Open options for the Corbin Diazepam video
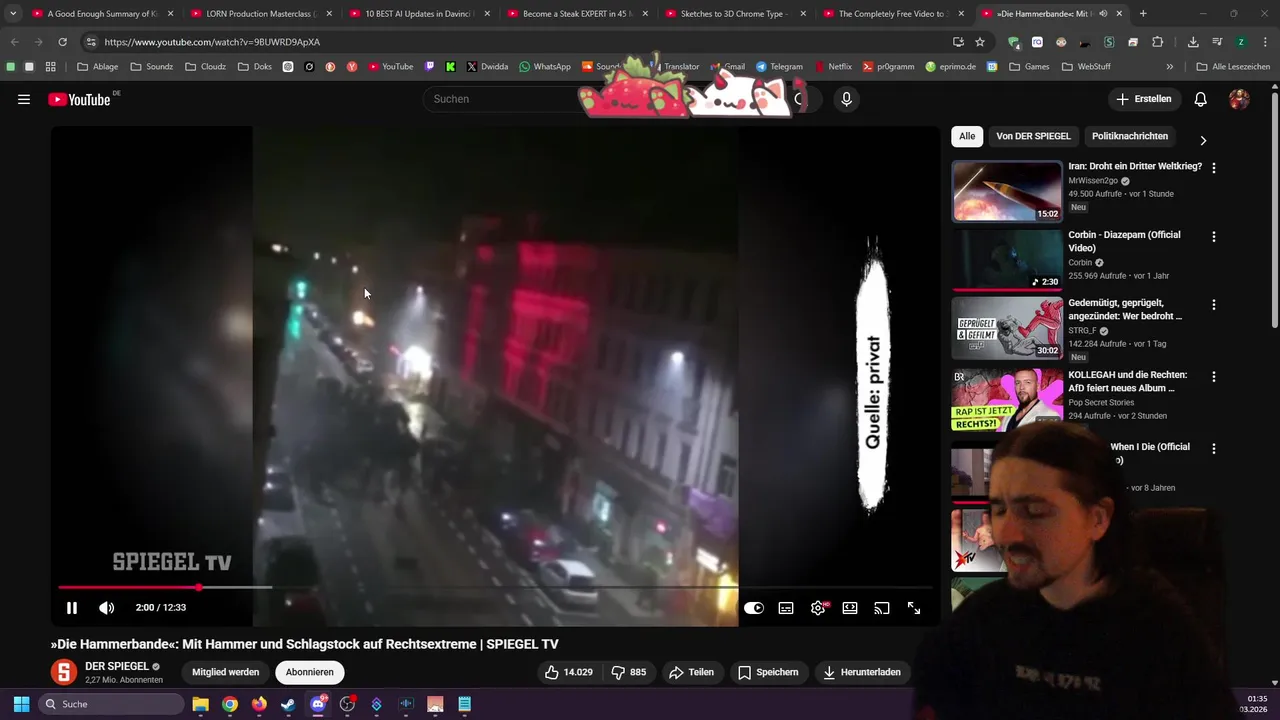Image resolution: width=1280 pixels, height=720 pixels. tap(1214, 237)
